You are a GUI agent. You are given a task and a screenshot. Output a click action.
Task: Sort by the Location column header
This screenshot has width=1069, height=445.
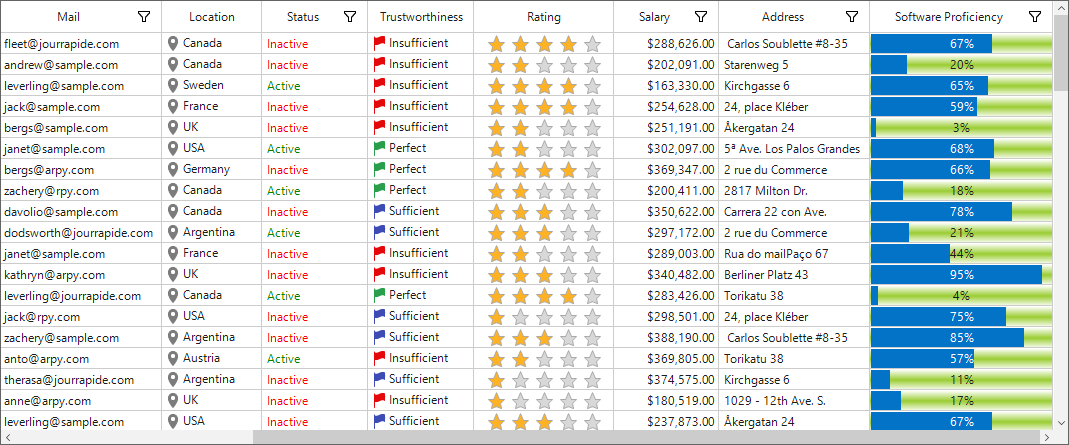tap(211, 17)
